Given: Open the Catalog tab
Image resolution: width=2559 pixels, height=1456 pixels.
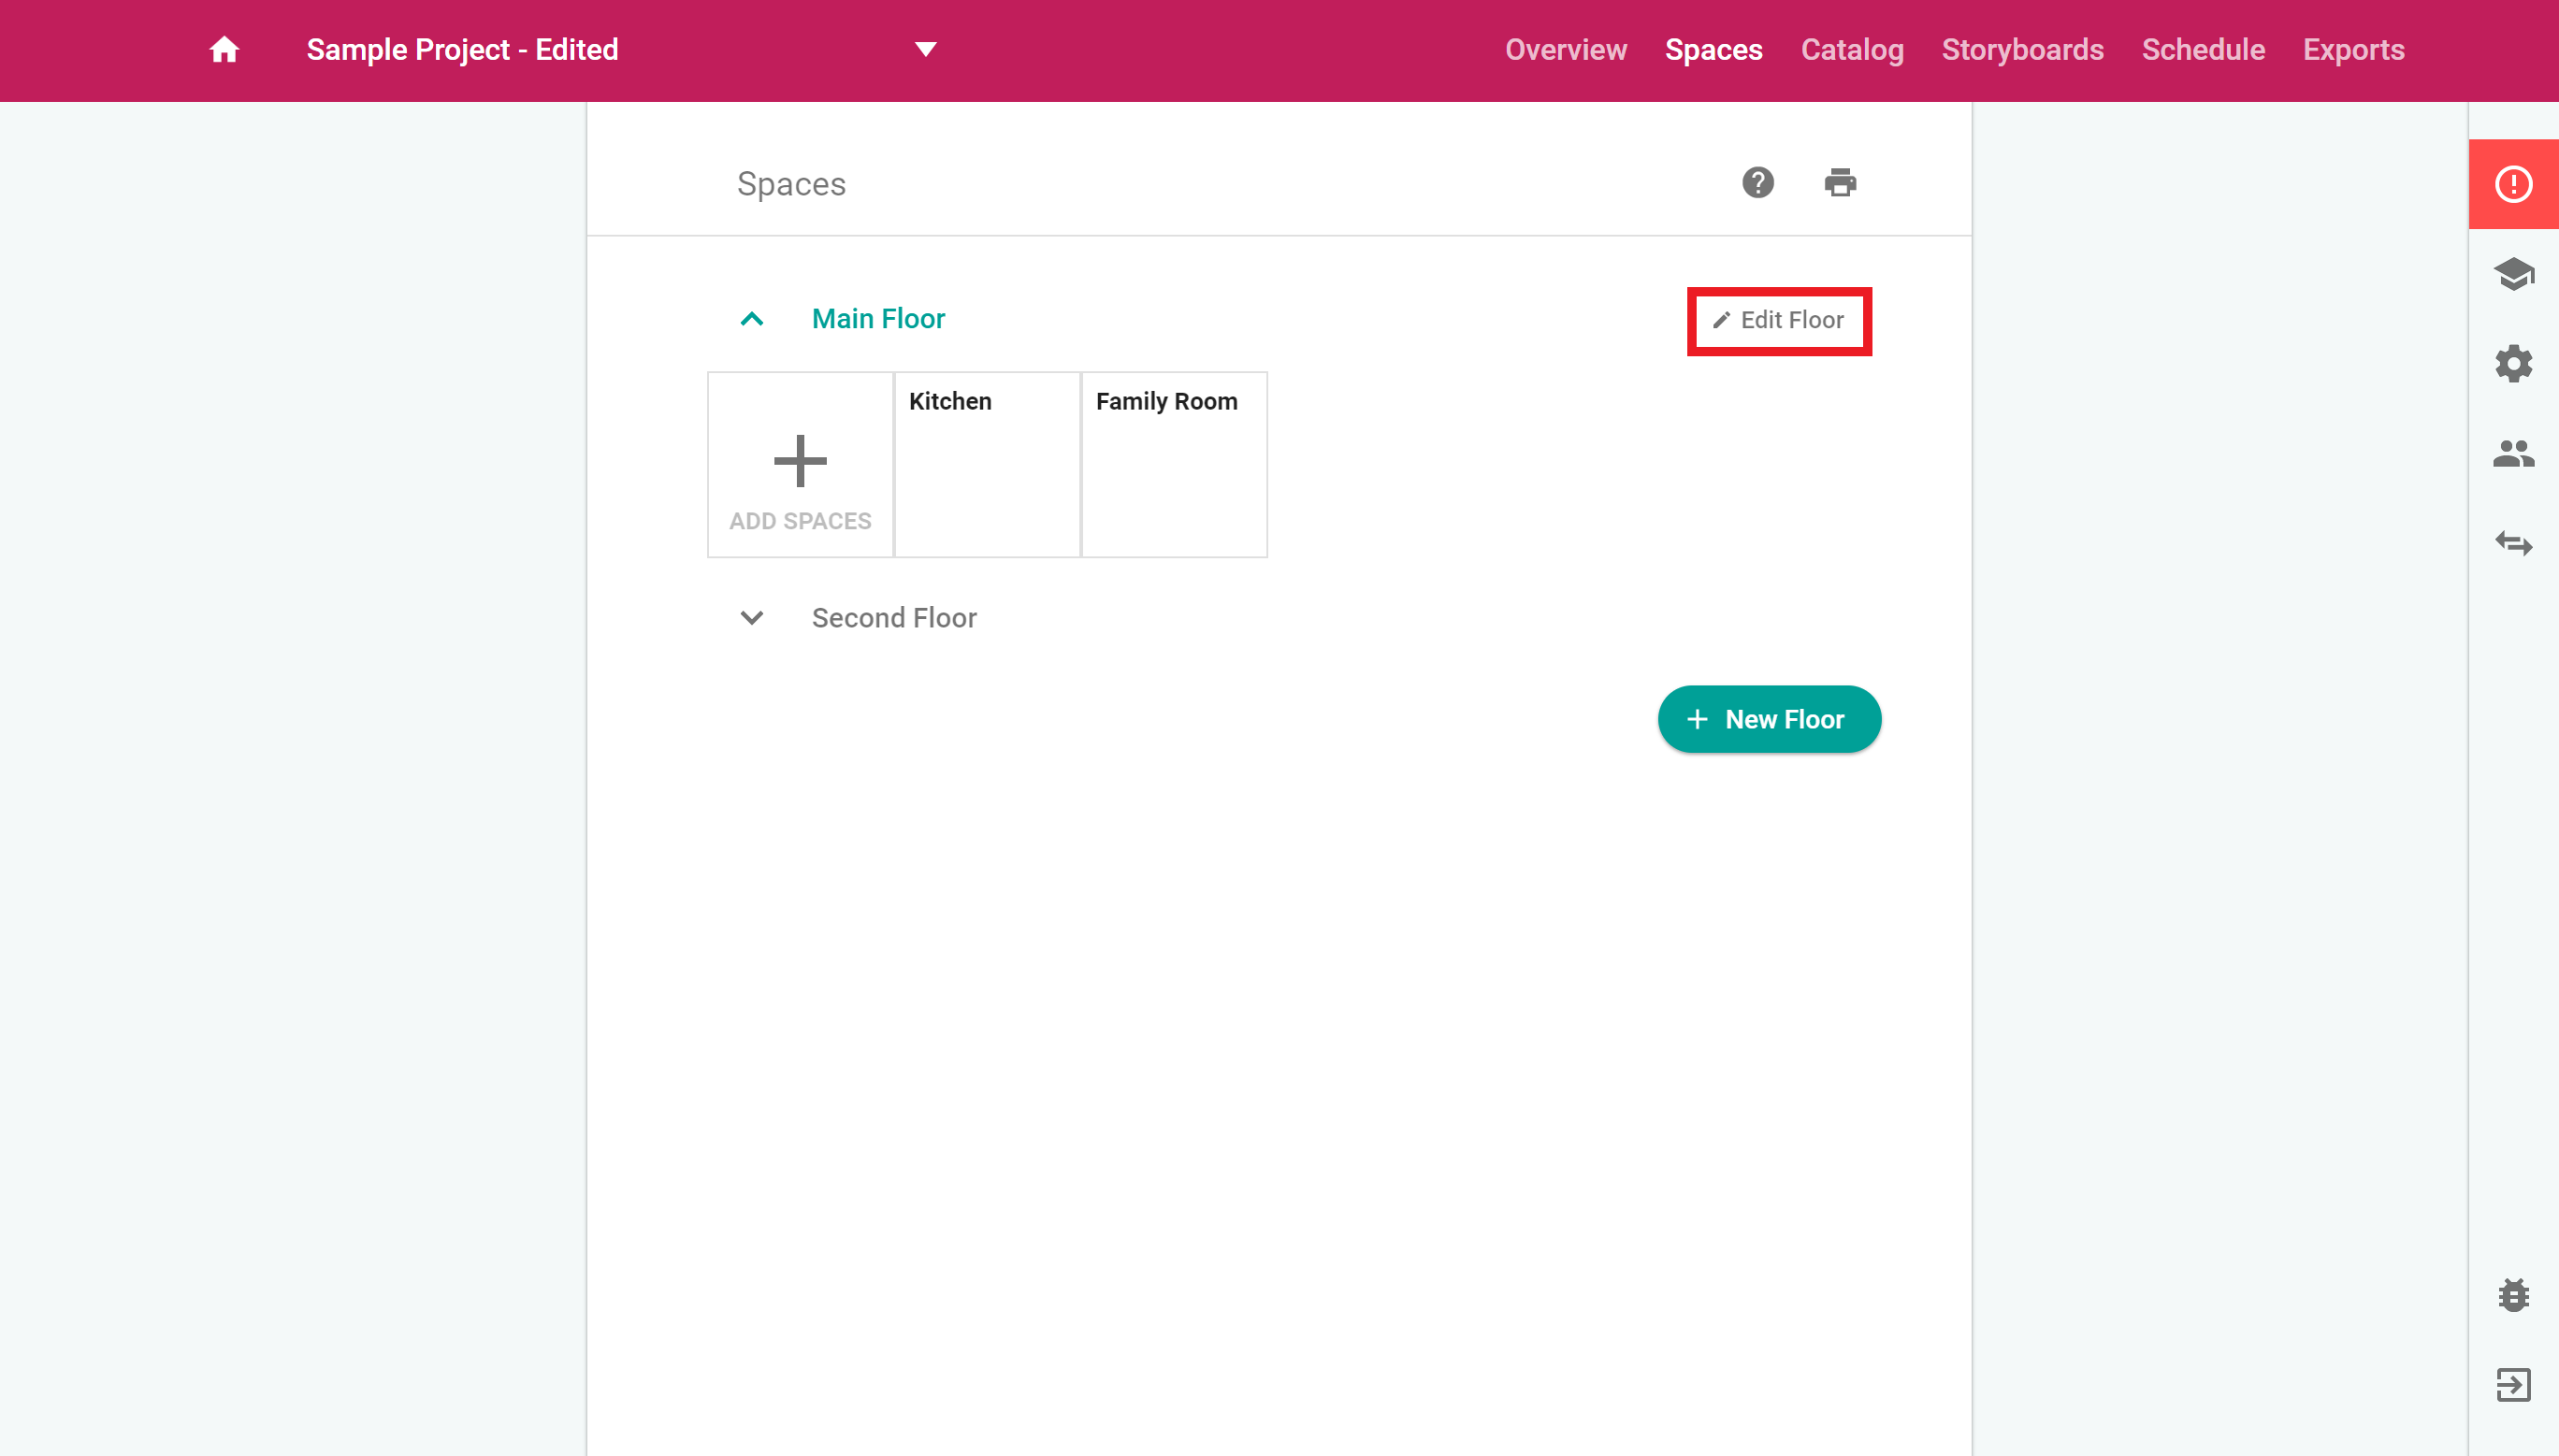Looking at the screenshot, I should point(1852,50).
